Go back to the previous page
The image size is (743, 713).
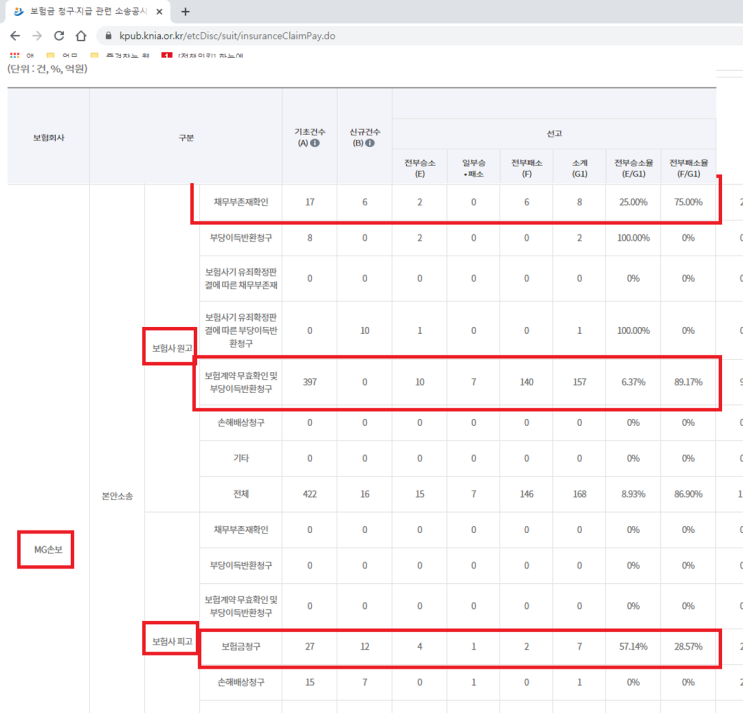pyautogui.click(x=15, y=36)
